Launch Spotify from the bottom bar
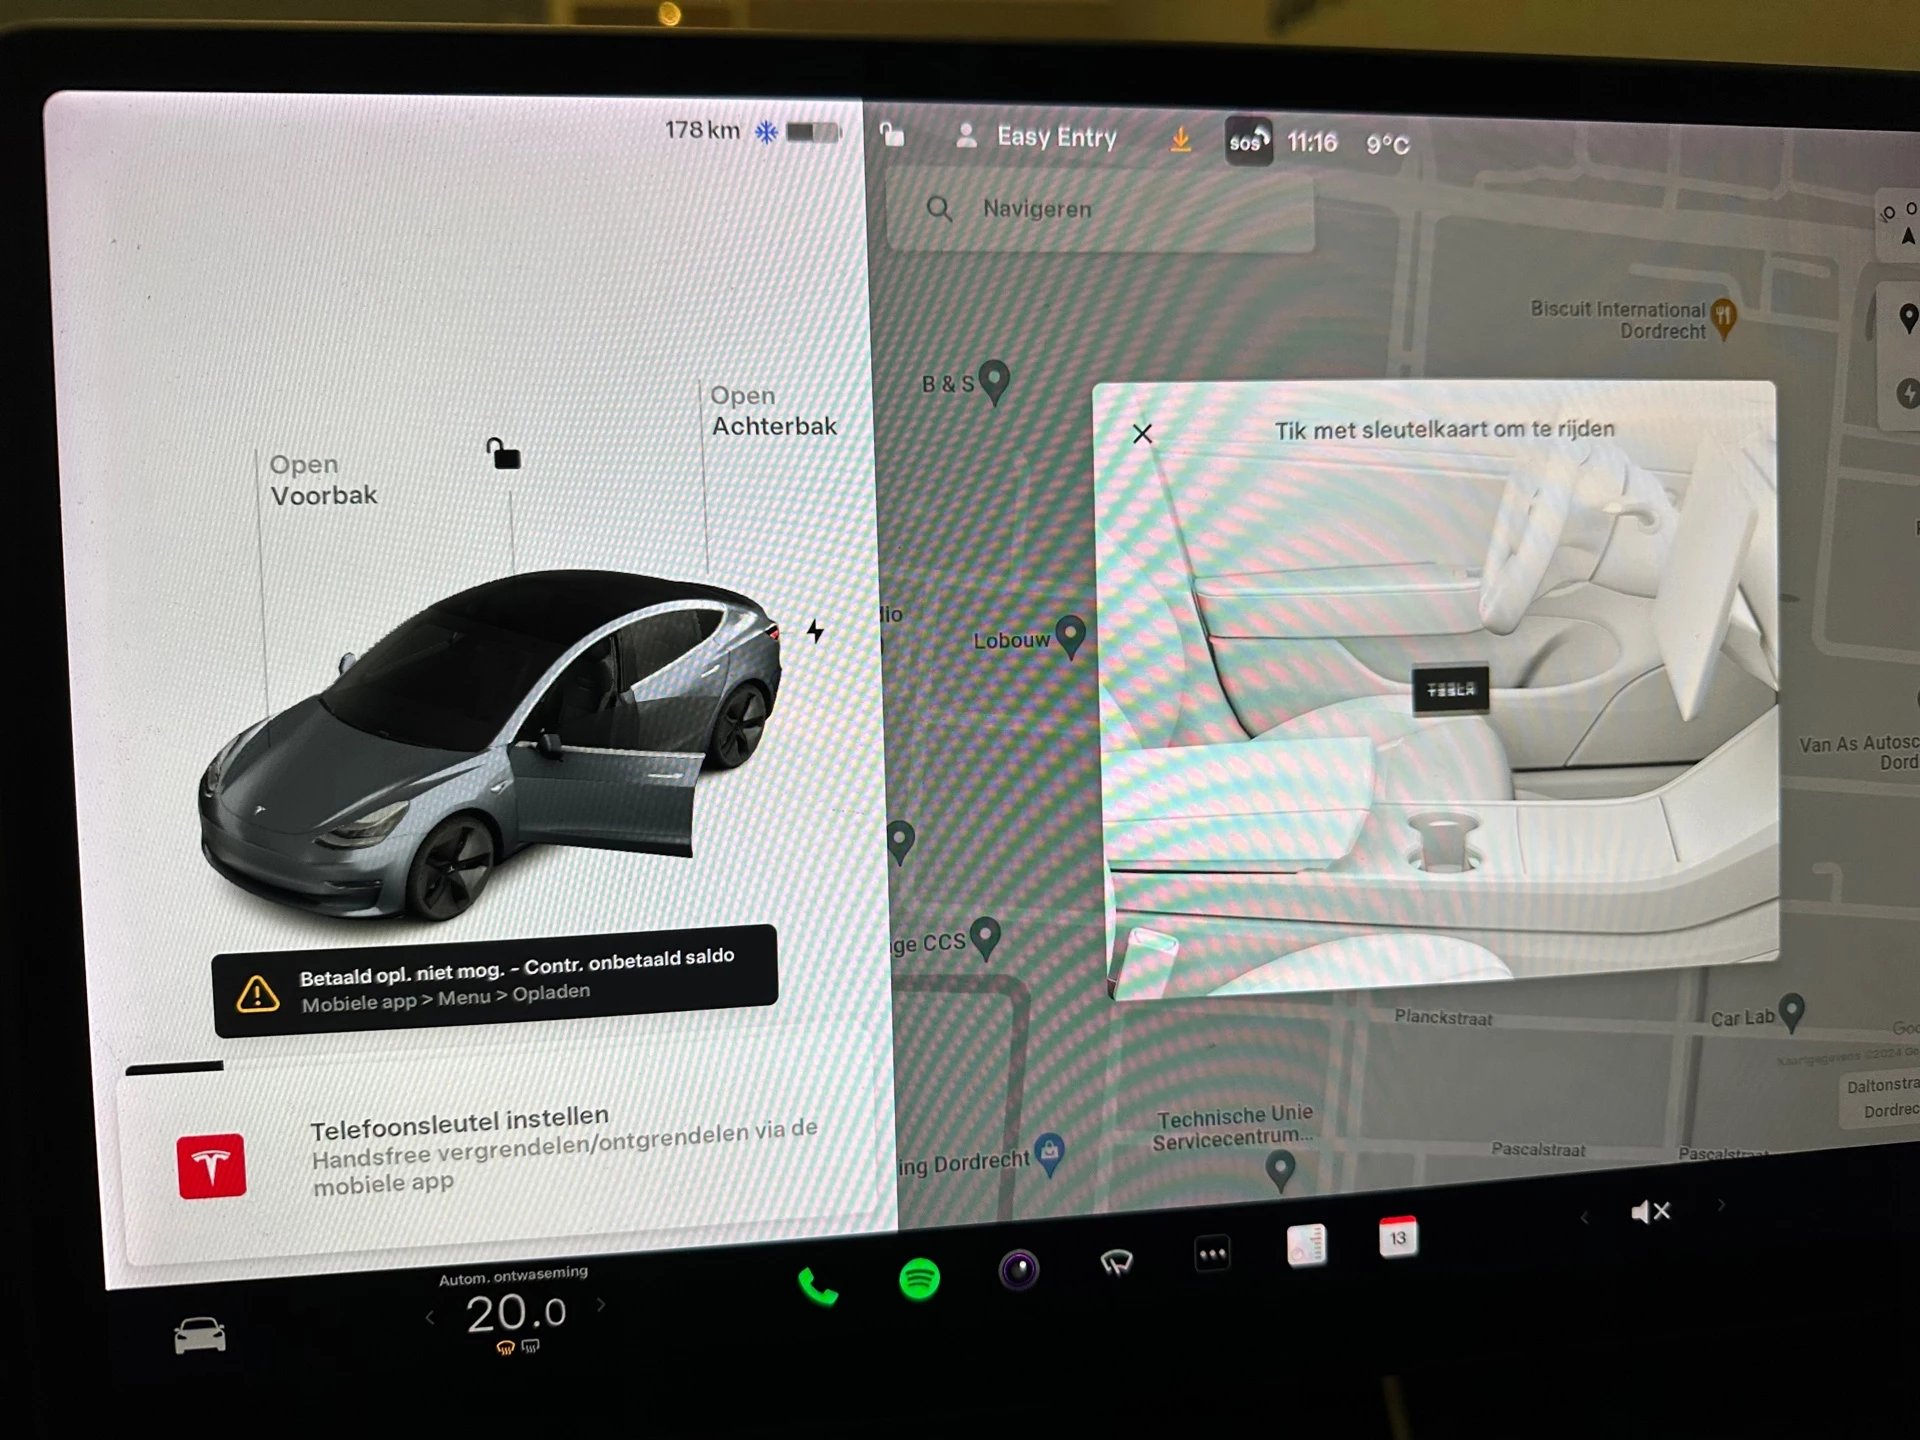Screen dimensions: 1920x1440 pos(919,1278)
